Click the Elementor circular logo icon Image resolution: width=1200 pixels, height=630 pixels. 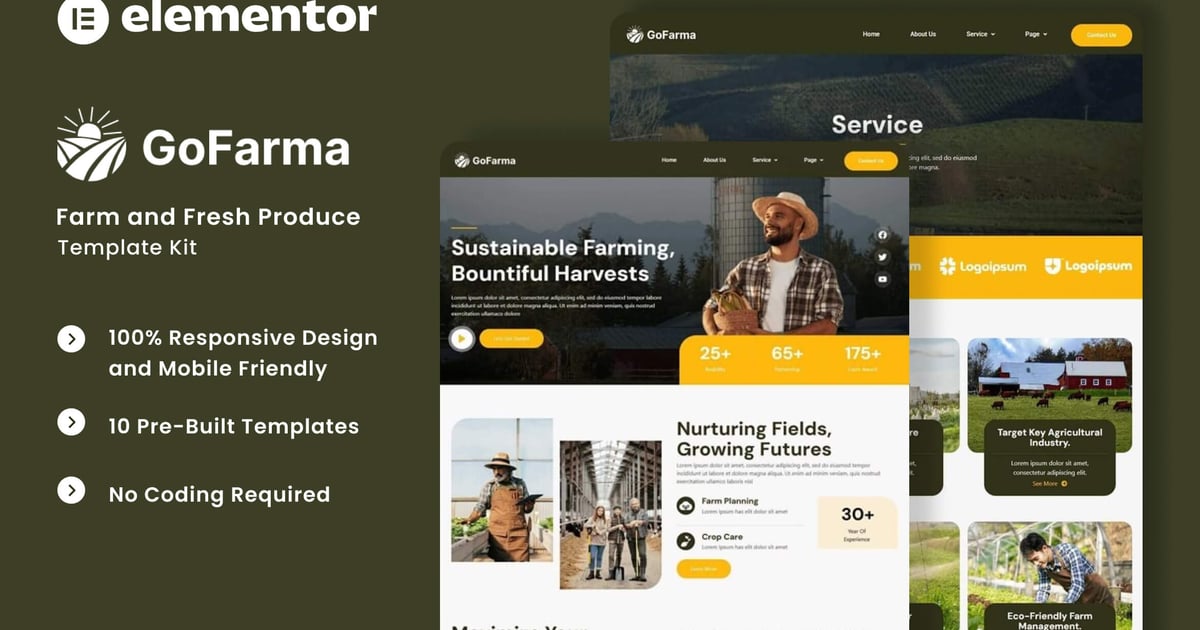[83, 19]
